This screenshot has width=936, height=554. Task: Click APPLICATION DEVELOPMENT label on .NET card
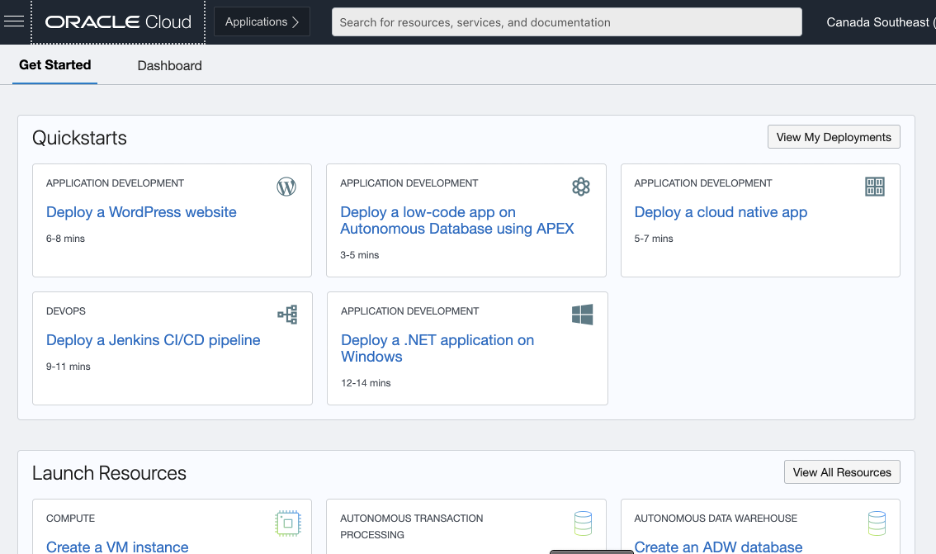[410, 311]
